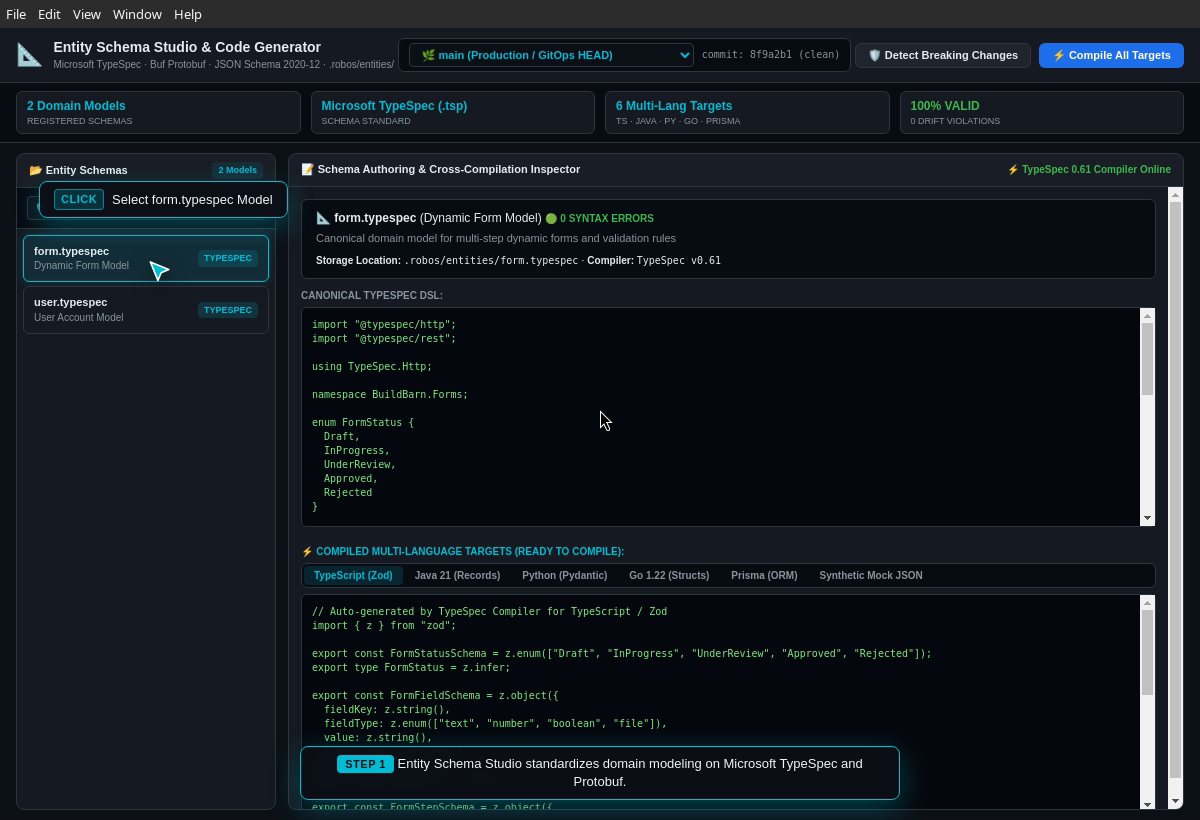This screenshot has width=1200, height=820.
Task: Click the Canonical domain model description text
Action: (x=496, y=238)
